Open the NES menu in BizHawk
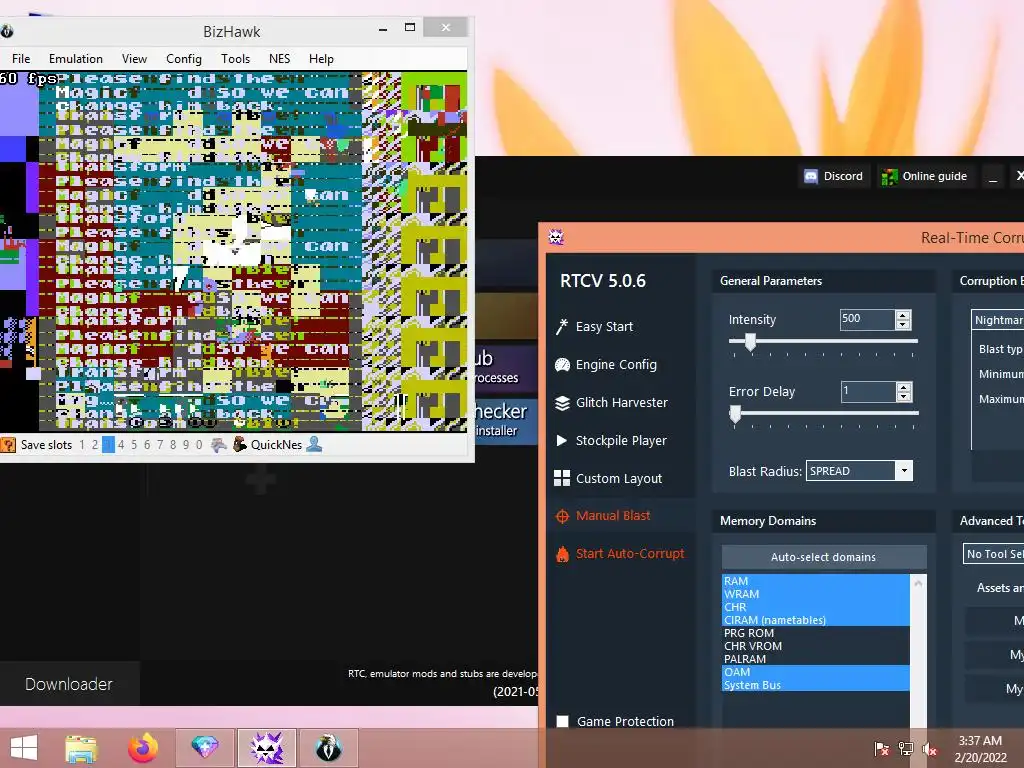This screenshot has height=768, width=1024. [x=280, y=59]
